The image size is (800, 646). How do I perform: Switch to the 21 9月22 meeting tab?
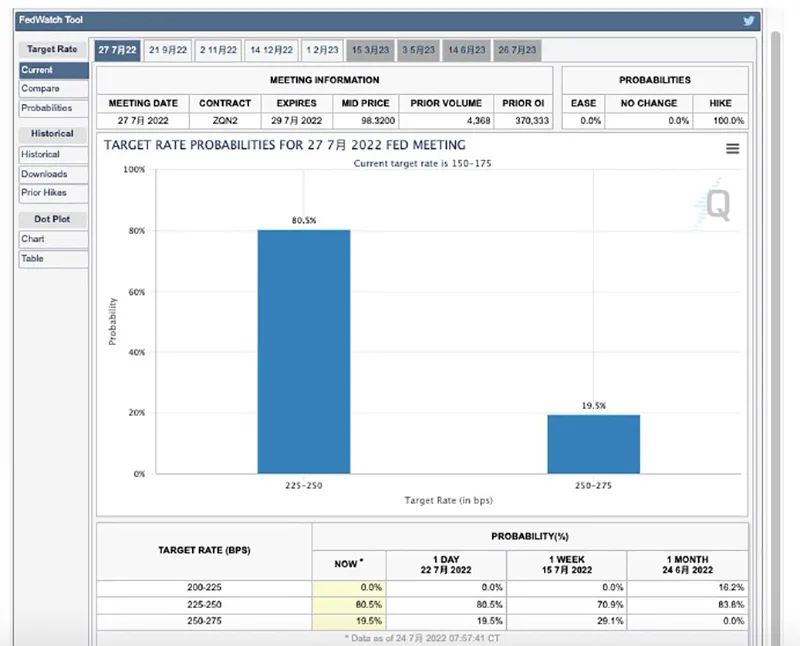(x=168, y=50)
